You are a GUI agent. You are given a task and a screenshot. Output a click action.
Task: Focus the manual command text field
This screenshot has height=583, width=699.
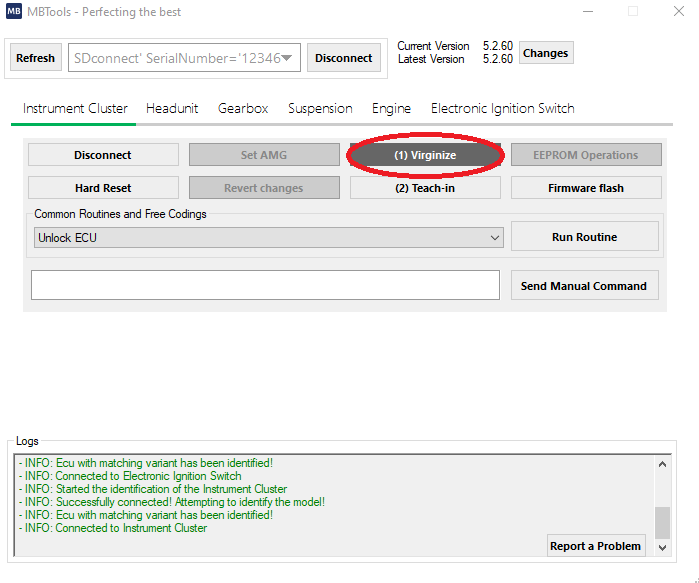265,285
